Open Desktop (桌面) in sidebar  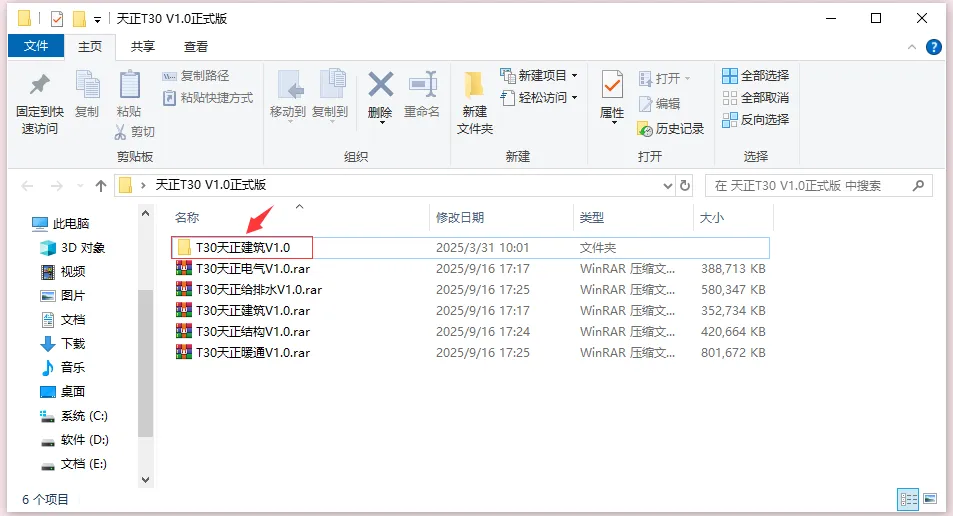point(63,392)
